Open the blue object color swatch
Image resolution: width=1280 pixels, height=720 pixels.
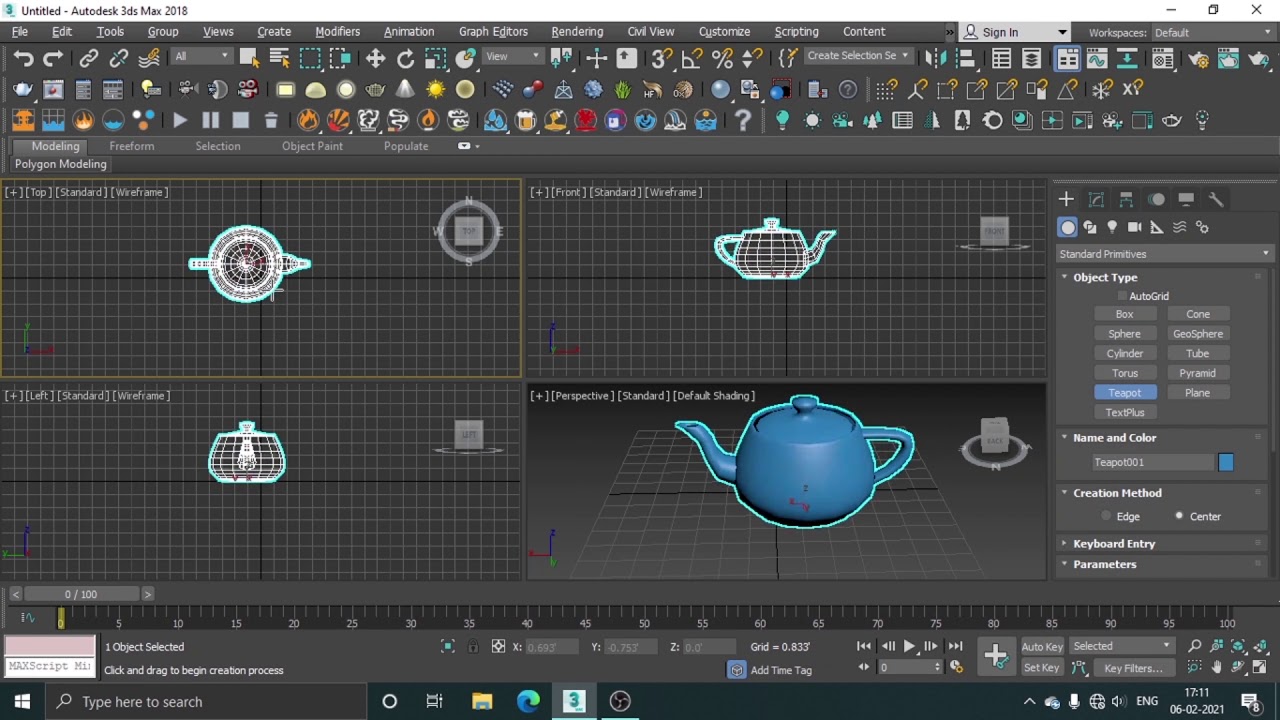[1226, 462]
